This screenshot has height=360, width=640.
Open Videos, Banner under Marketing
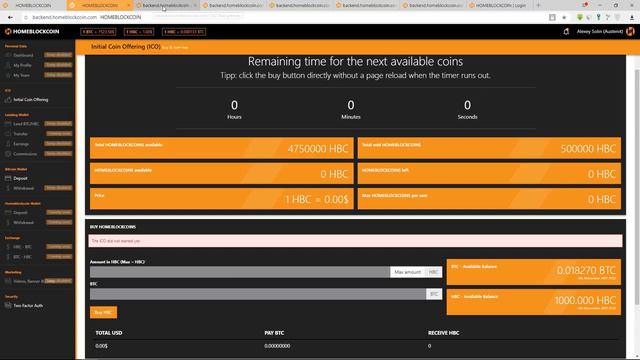click(28, 281)
